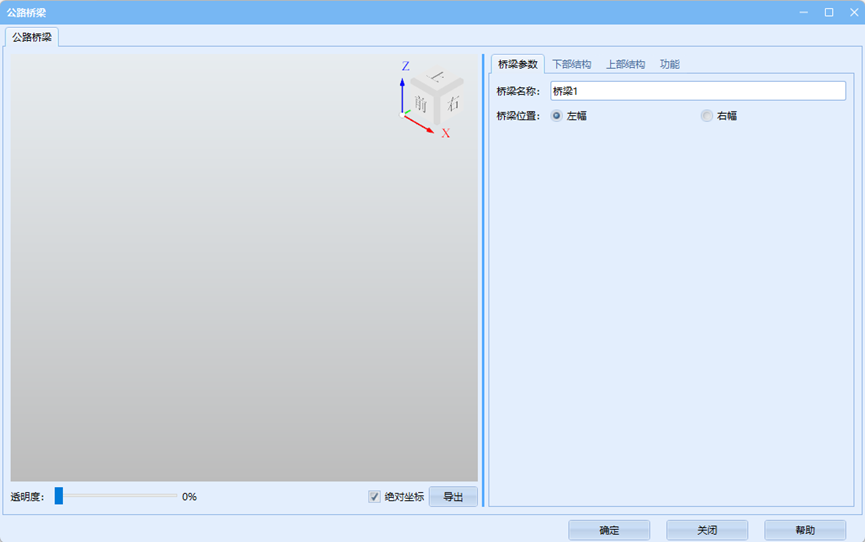Click the white origin point of axes
This screenshot has width=865, height=542.
click(x=403, y=116)
